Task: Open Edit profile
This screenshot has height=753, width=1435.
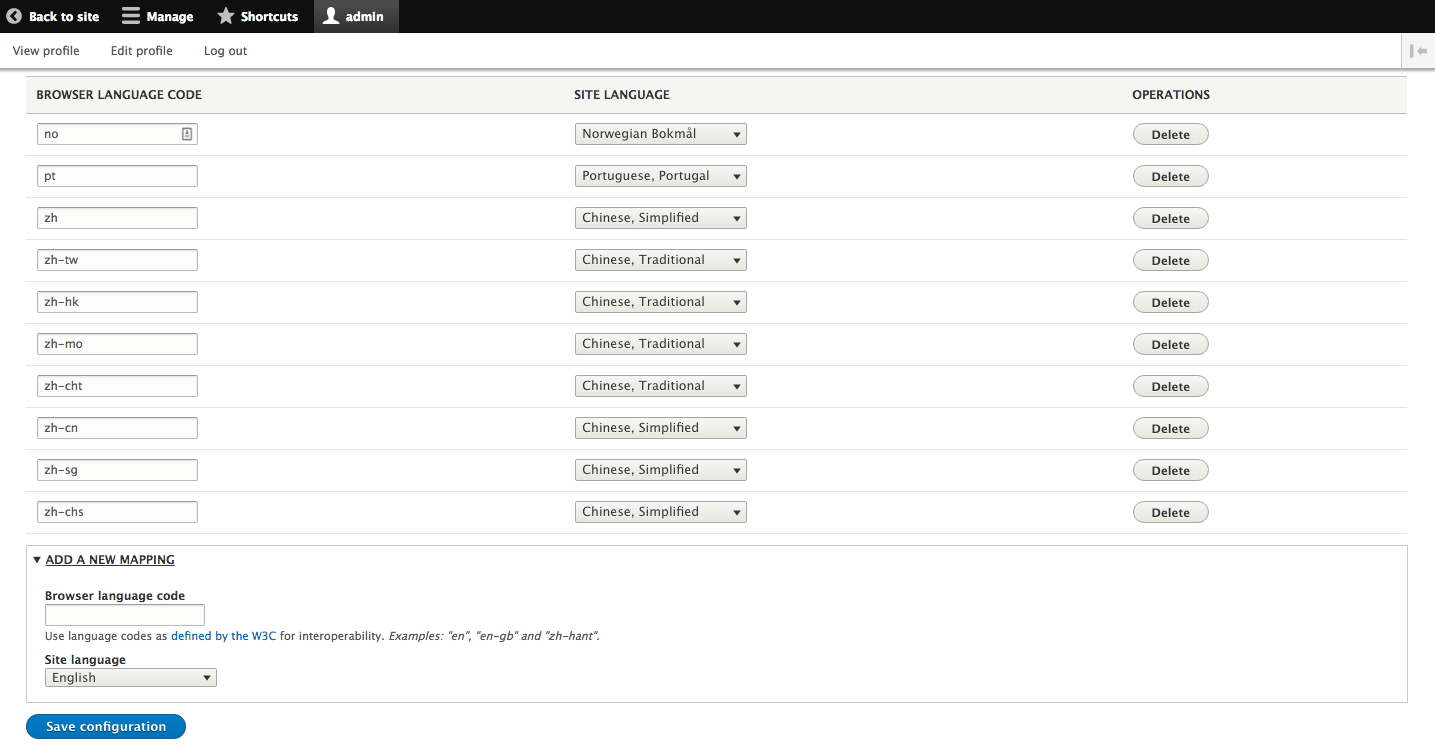Action: [141, 51]
